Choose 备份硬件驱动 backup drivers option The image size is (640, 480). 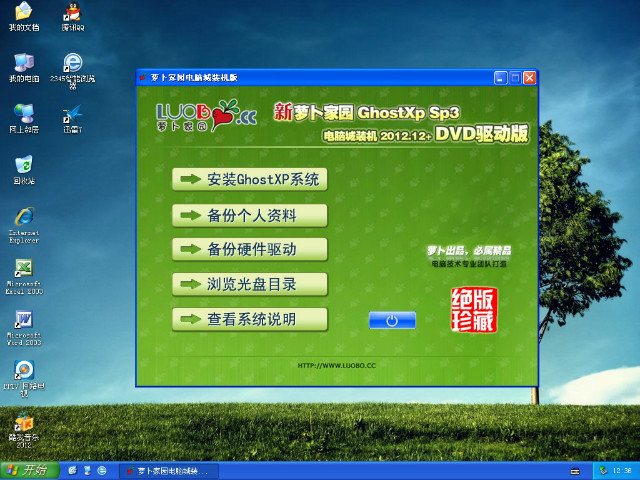click(x=250, y=249)
